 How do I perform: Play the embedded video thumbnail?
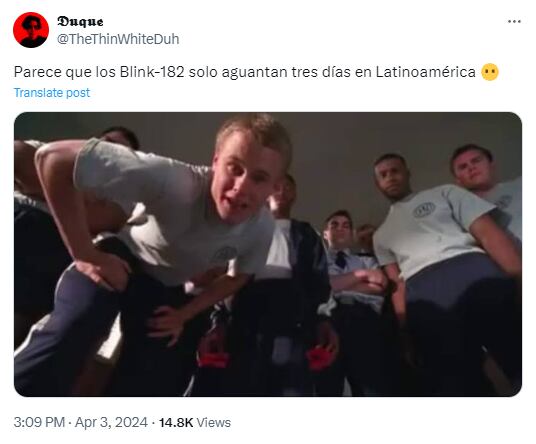[x=268, y=254]
